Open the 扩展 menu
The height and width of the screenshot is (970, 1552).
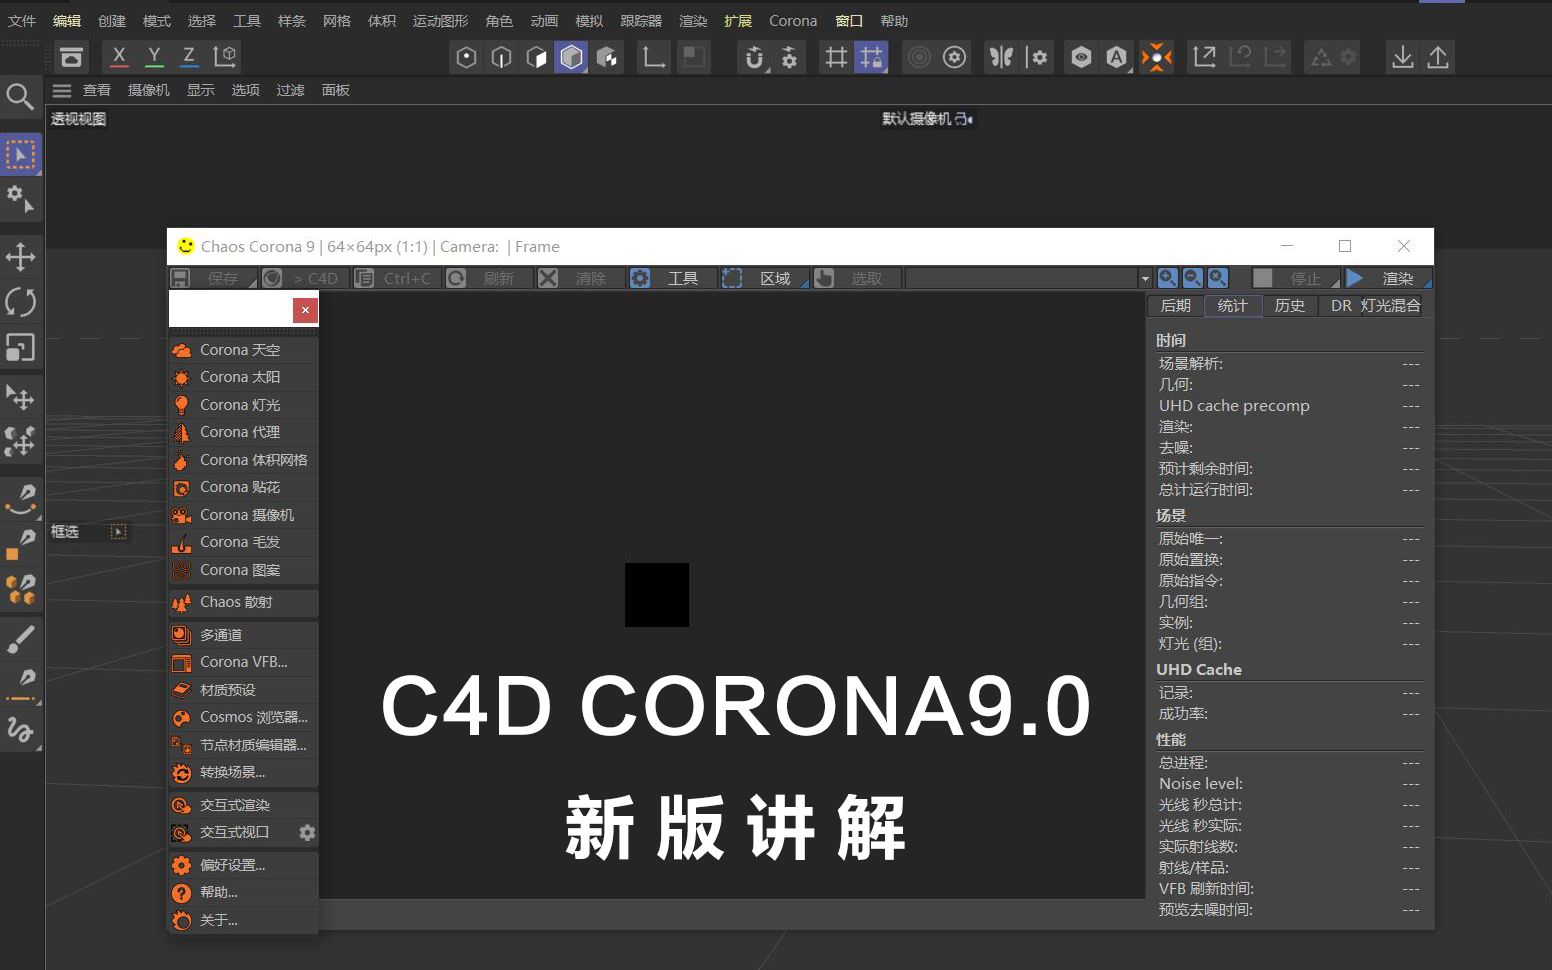pyautogui.click(x=738, y=21)
